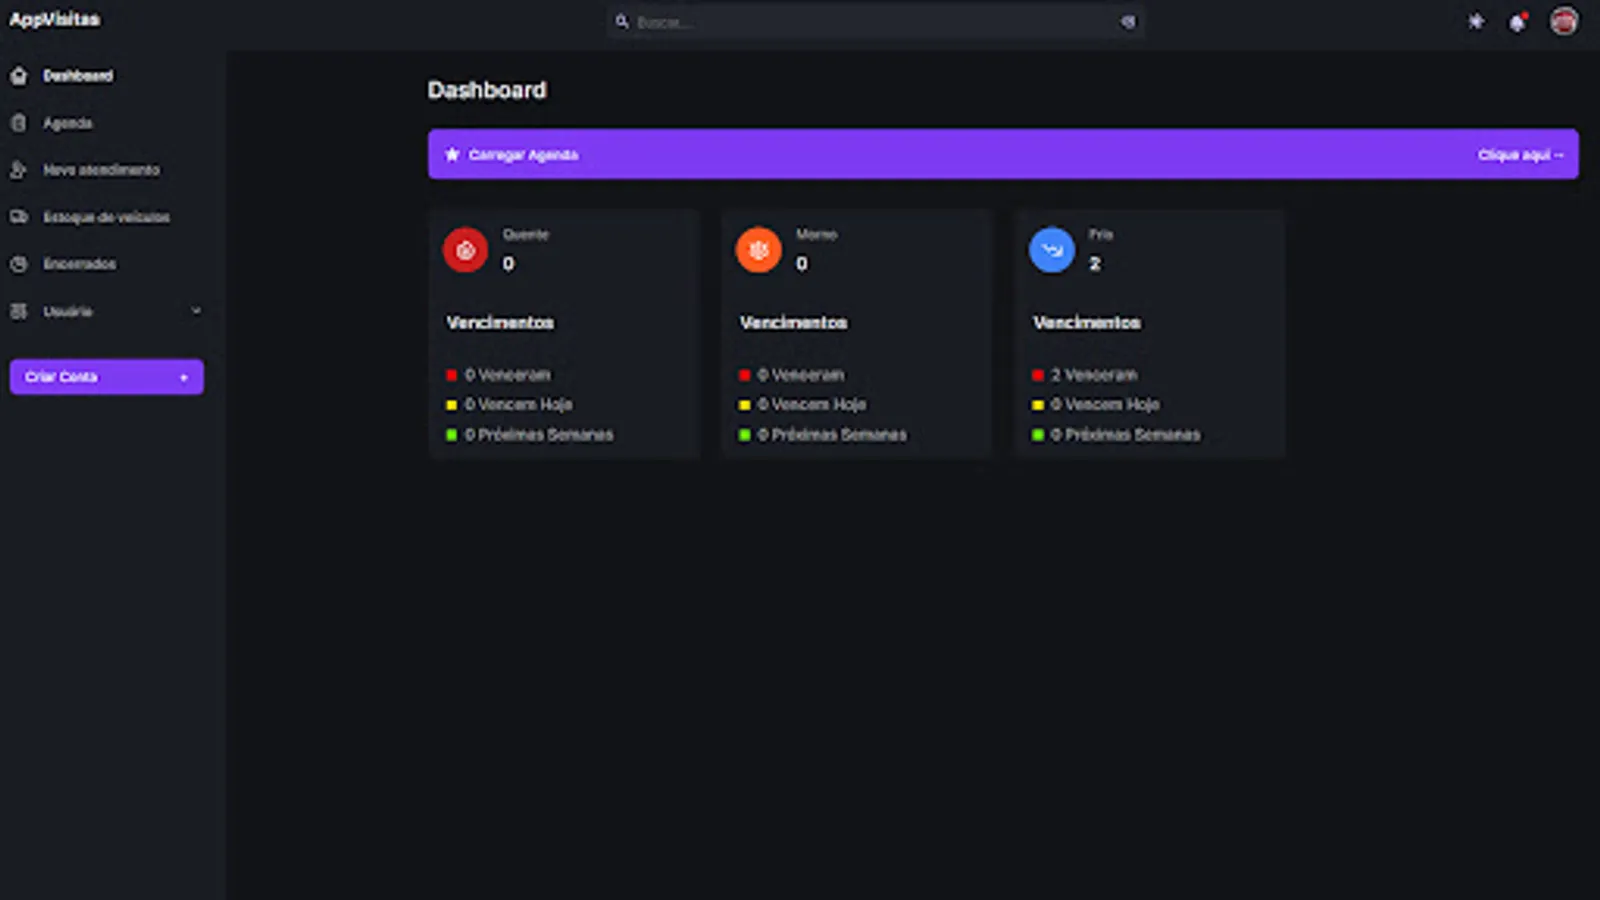
Task: Expand the Usuário submenu chevron
Action: click(x=196, y=311)
